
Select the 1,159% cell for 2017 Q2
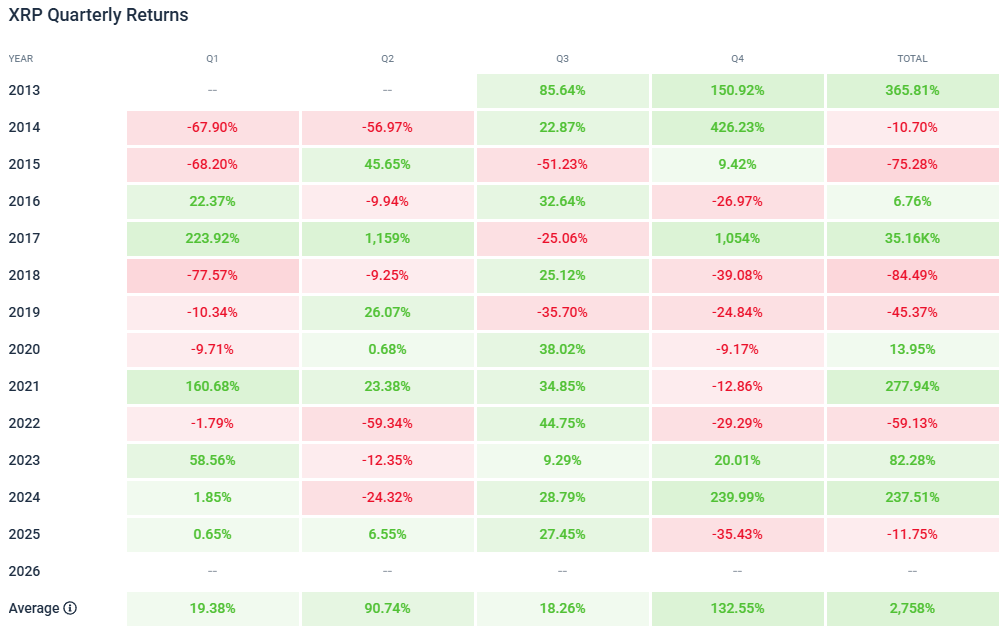point(387,238)
